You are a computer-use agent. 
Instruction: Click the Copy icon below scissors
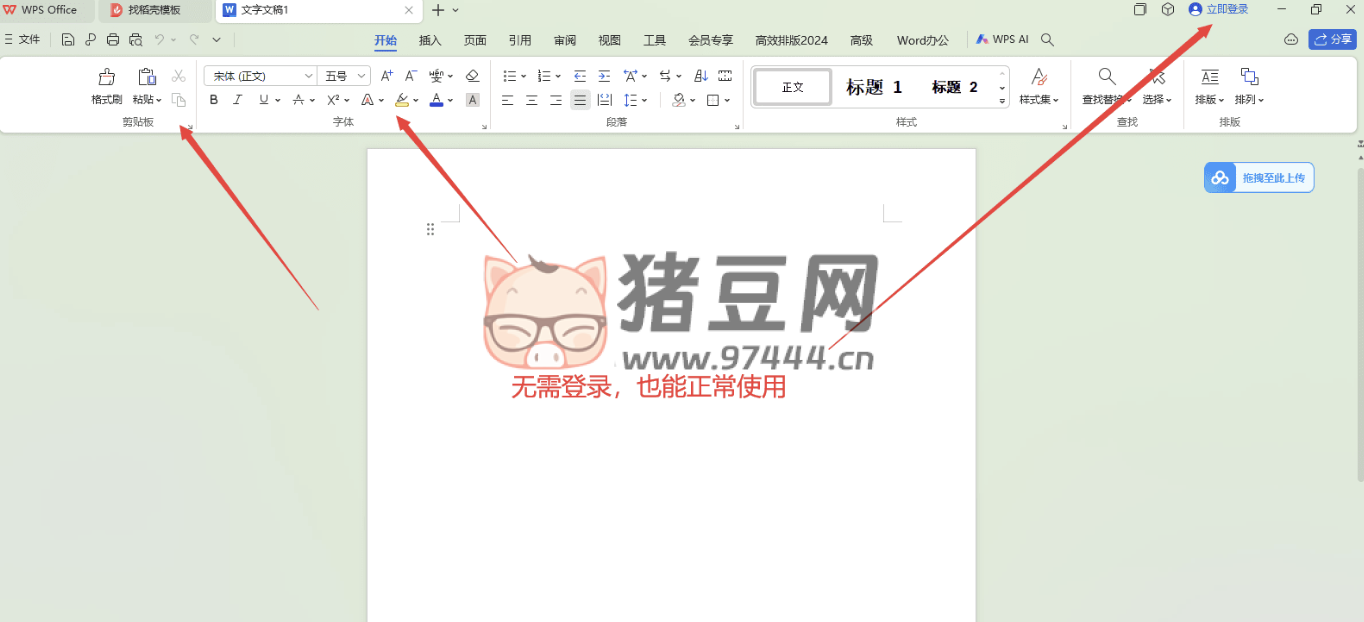179,100
